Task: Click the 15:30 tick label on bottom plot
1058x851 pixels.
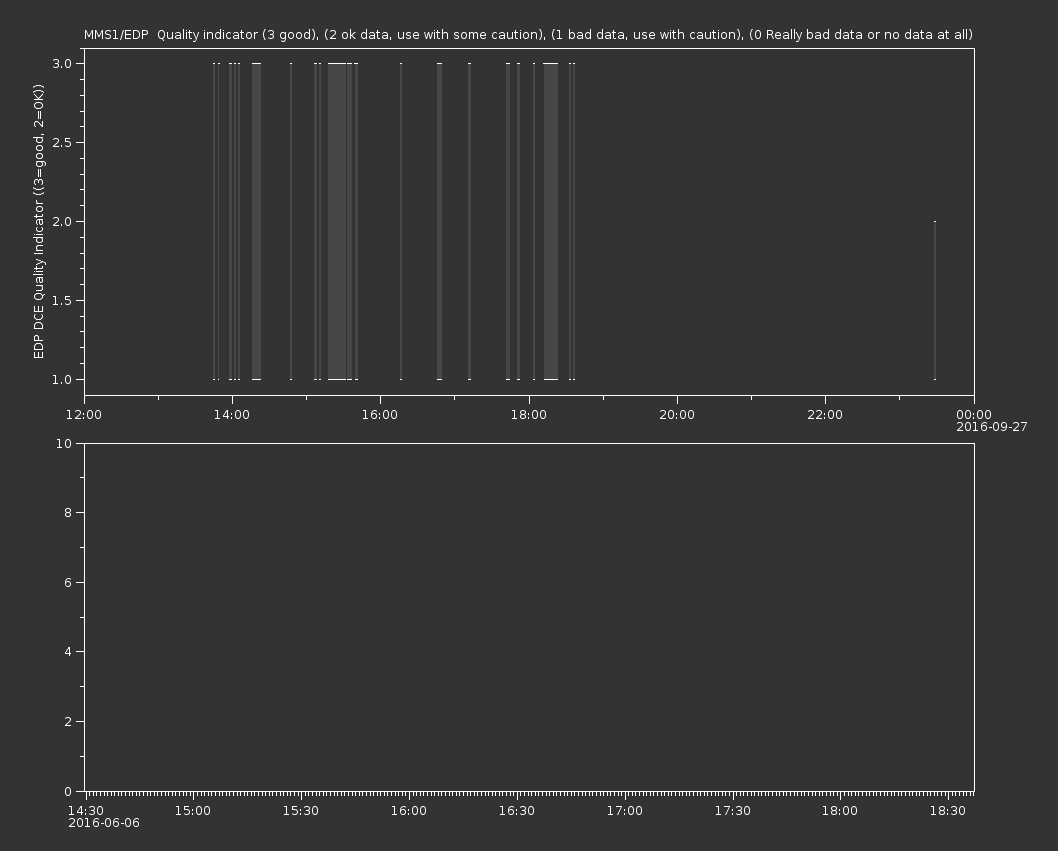Action: coord(301,811)
